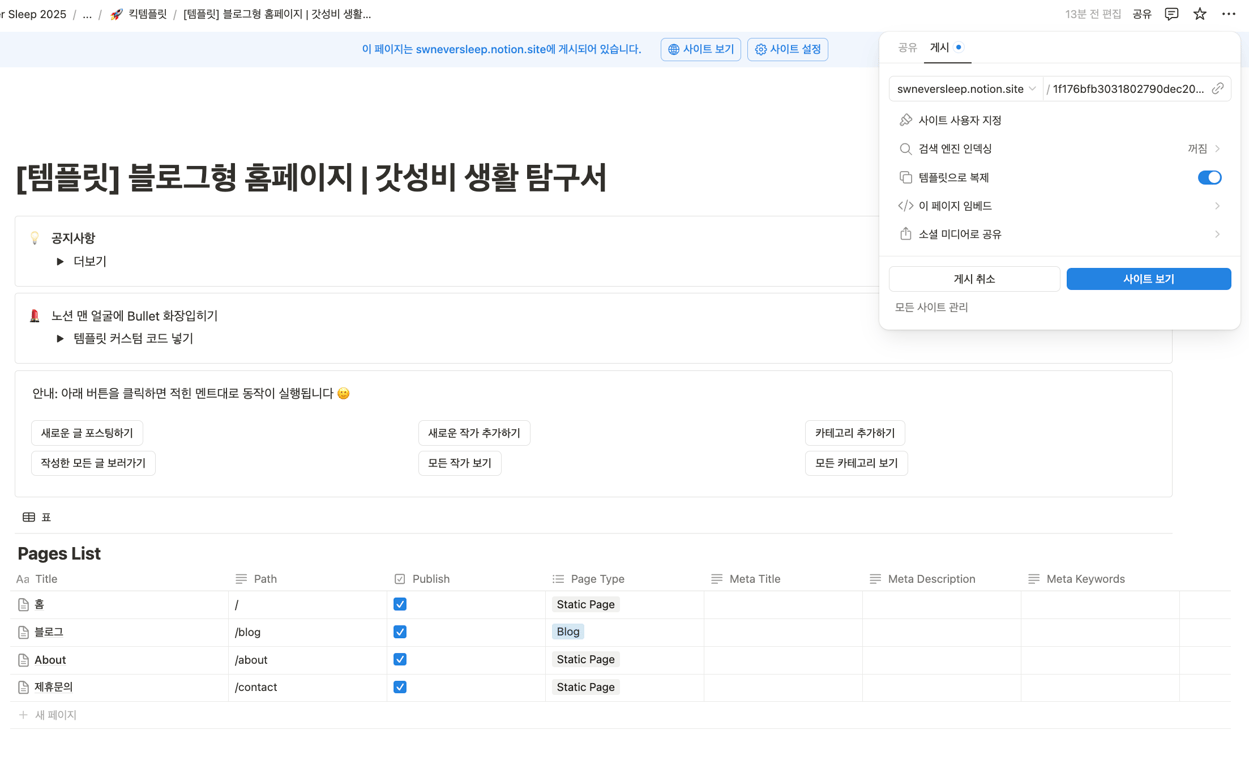Image resolution: width=1249 pixels, height=768 pixels.
Task: Click 사이트 설정 in the banner
Action: click(787, 49)
